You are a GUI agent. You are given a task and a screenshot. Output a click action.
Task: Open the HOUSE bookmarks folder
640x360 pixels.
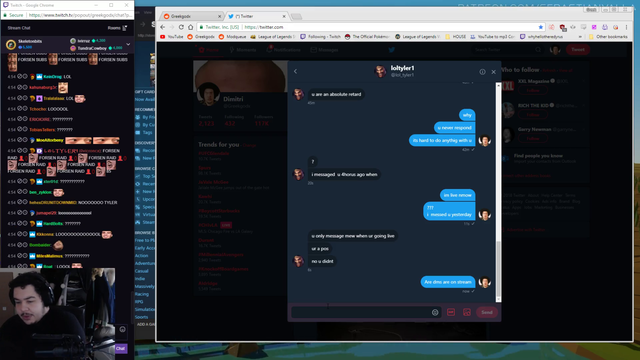pos(456,37)
